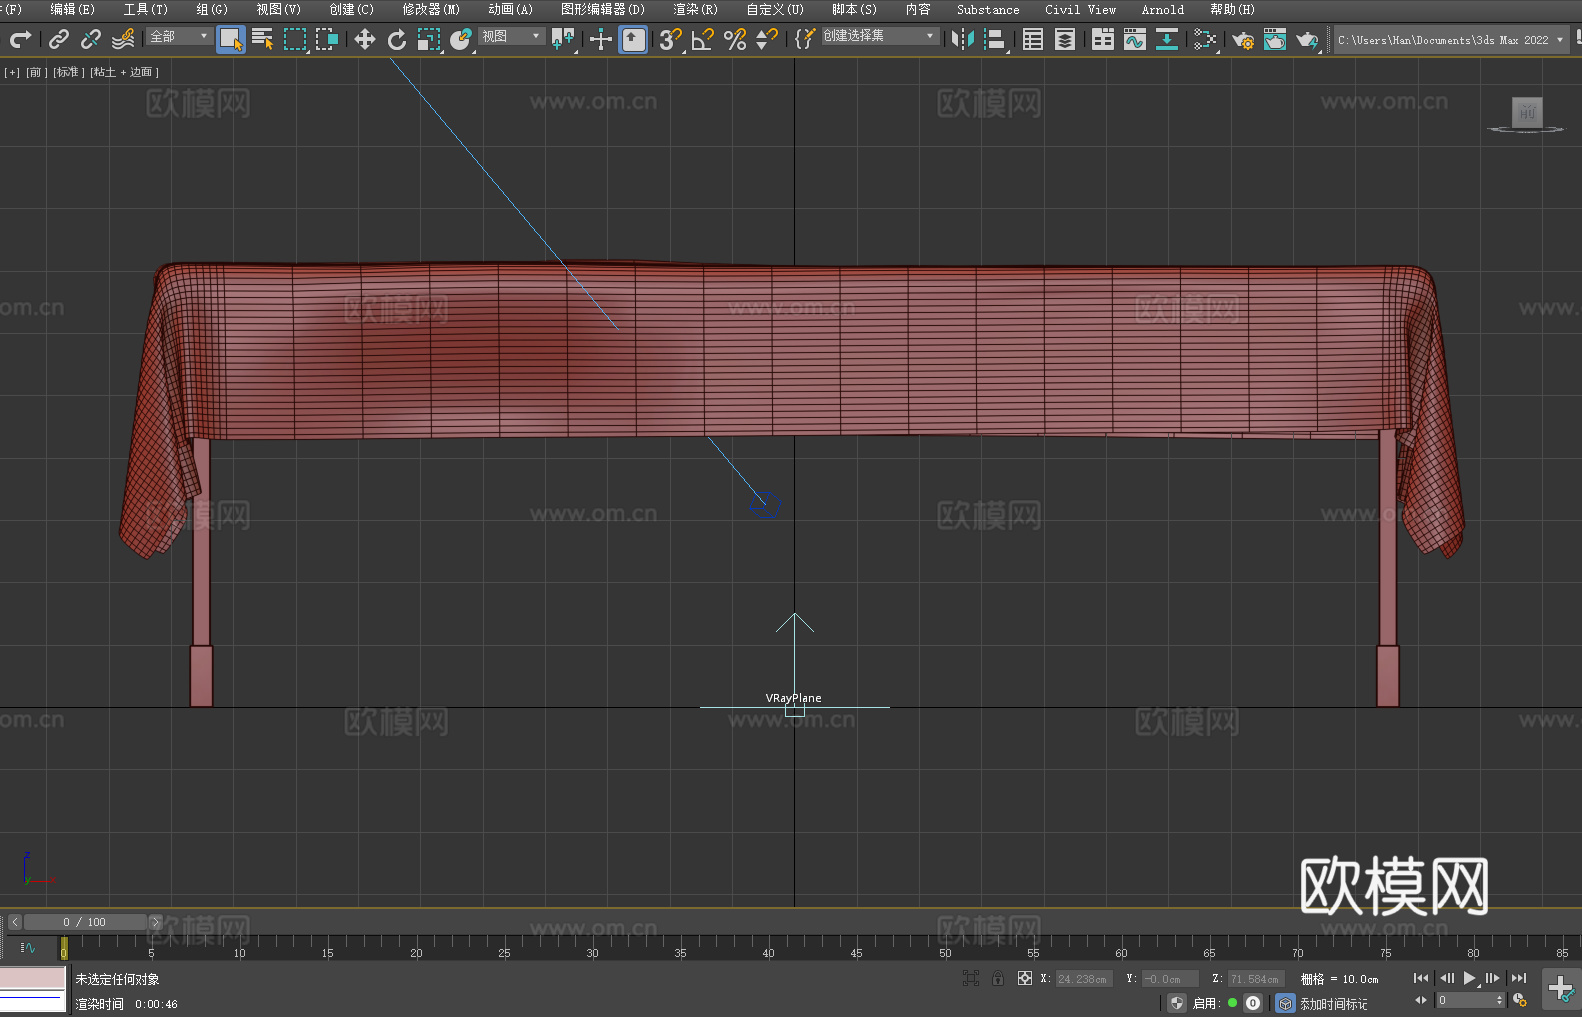
Task: Click the X coordinate field
Action: tap(1085, 979)
